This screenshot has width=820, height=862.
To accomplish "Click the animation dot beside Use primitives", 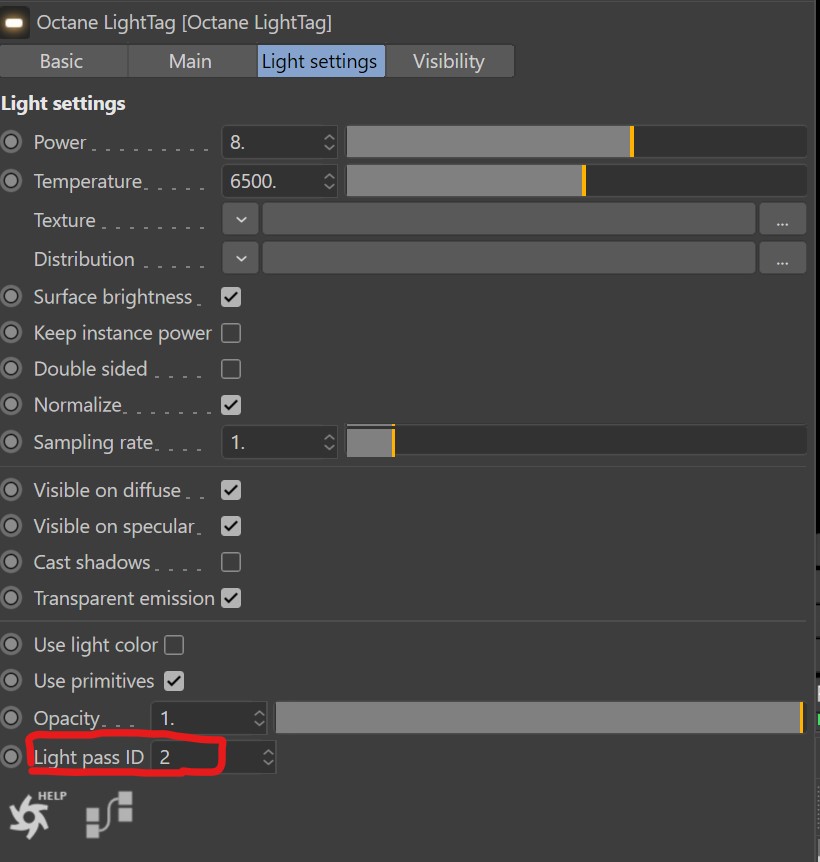I will click(11, 681).
